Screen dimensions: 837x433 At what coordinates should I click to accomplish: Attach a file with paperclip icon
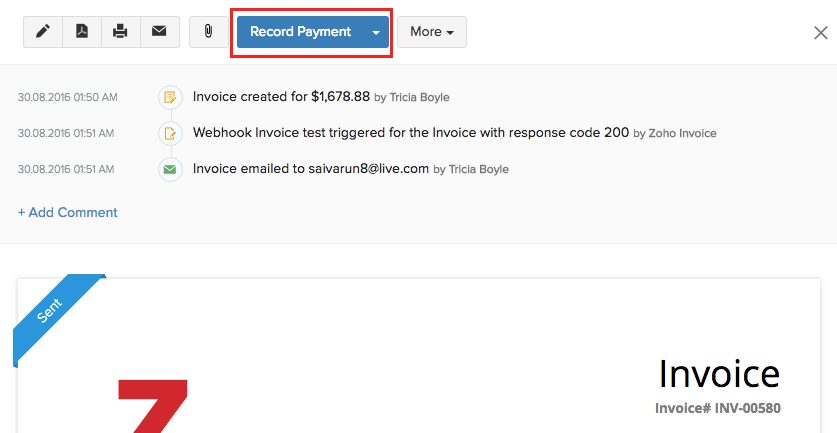click(x=208, y=31)
